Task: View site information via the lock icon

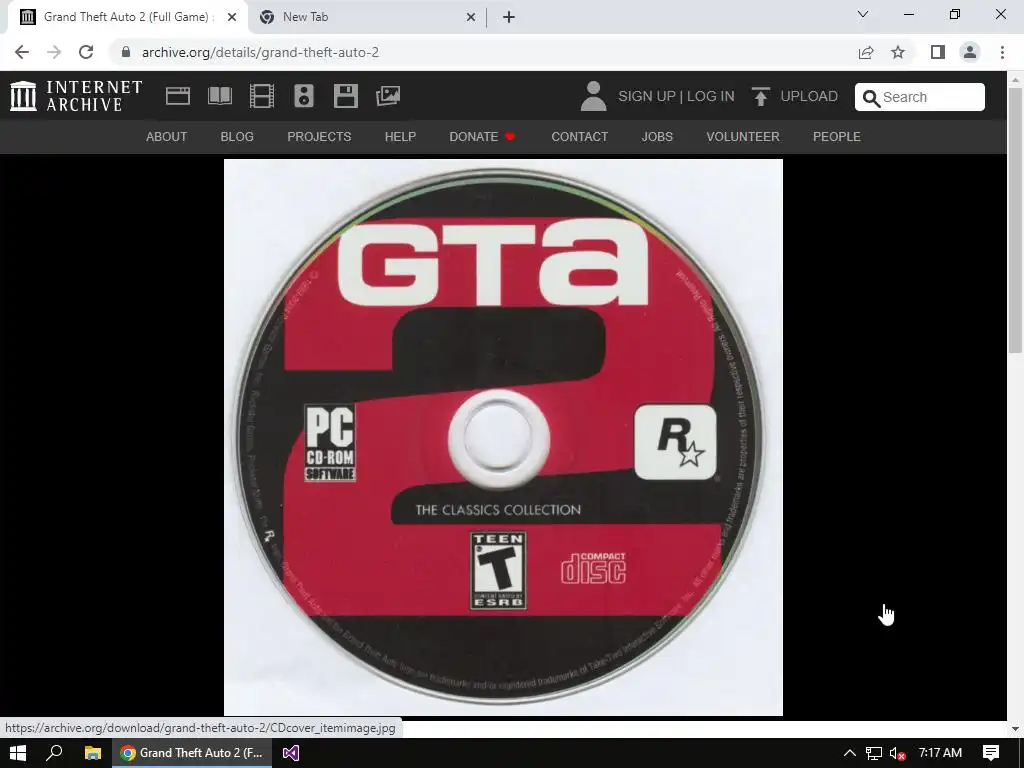Action: tap(126, 52)
